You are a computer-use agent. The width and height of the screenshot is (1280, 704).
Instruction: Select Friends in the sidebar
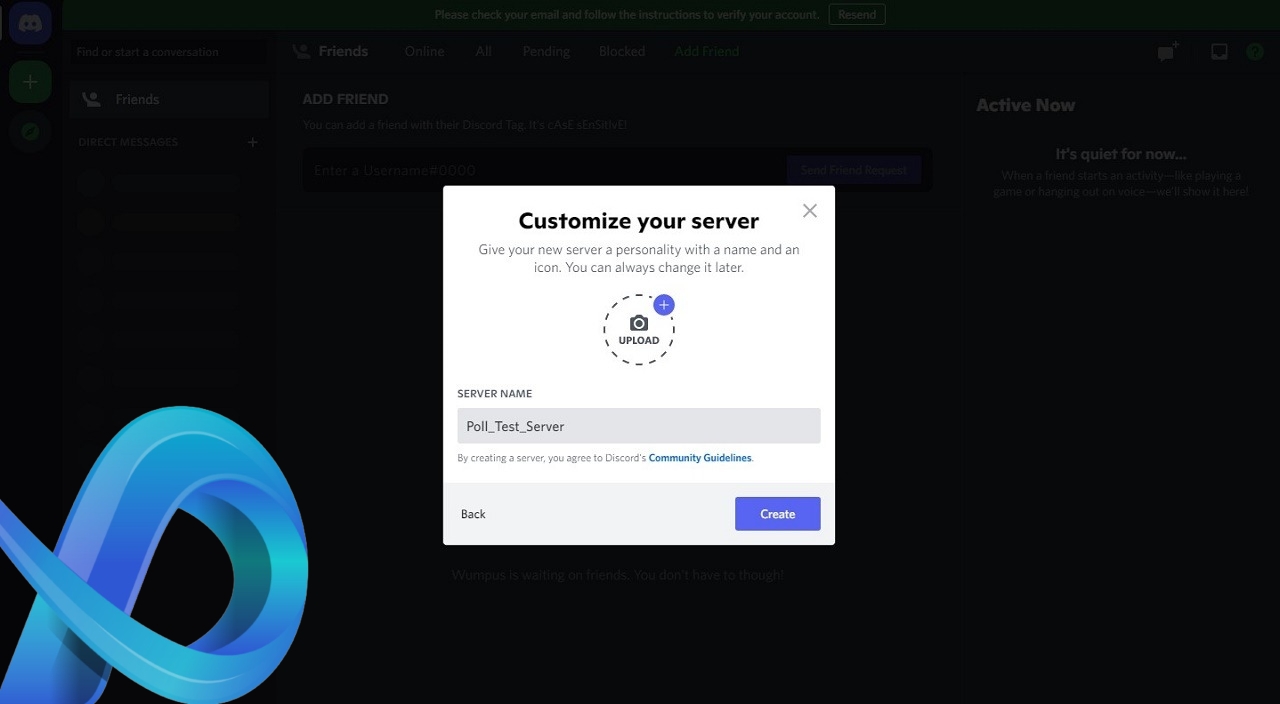[169, 99]
